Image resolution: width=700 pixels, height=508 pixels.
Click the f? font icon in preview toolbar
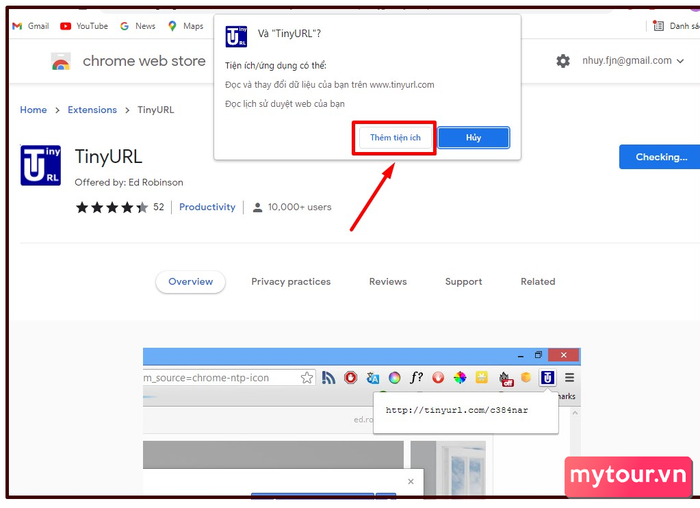416,378
